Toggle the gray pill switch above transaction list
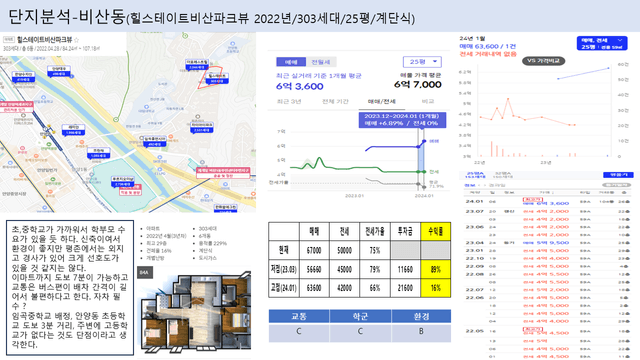The image size is (640, 360). [616, 185]
